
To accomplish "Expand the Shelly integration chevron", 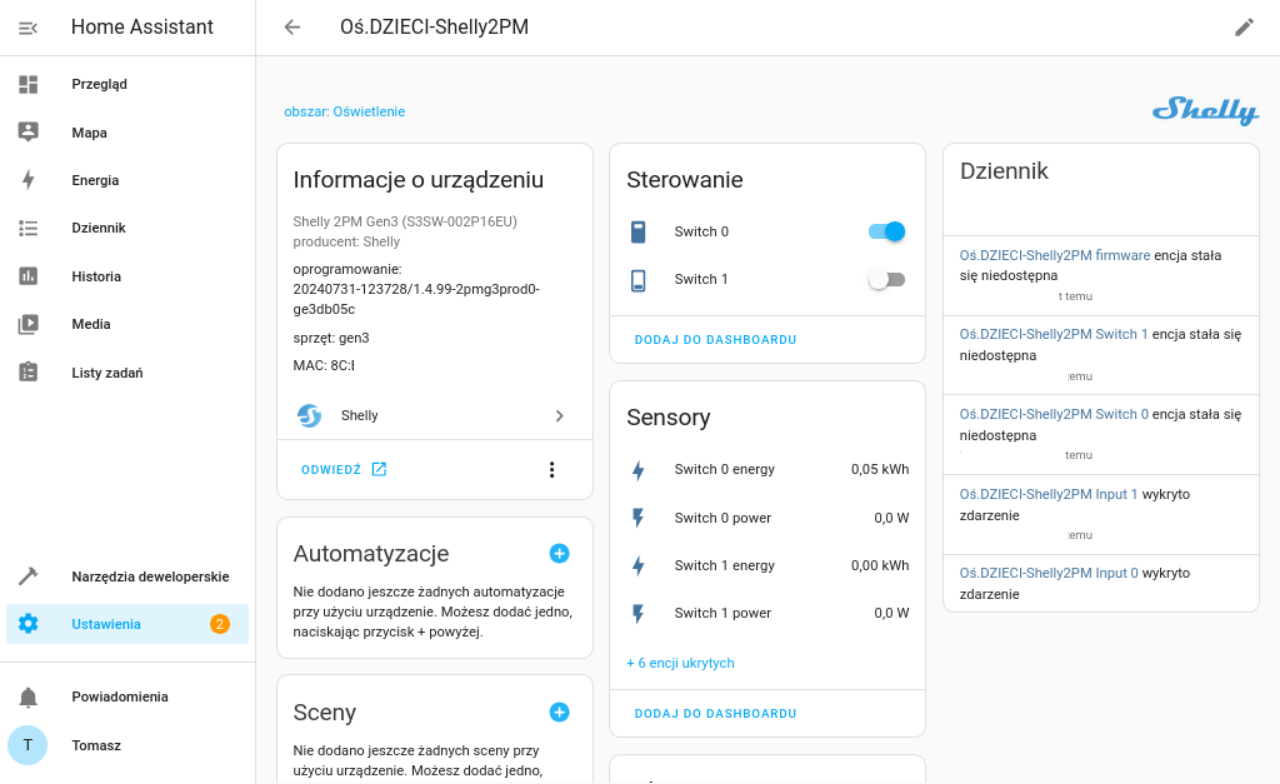I will coord(559,416).
